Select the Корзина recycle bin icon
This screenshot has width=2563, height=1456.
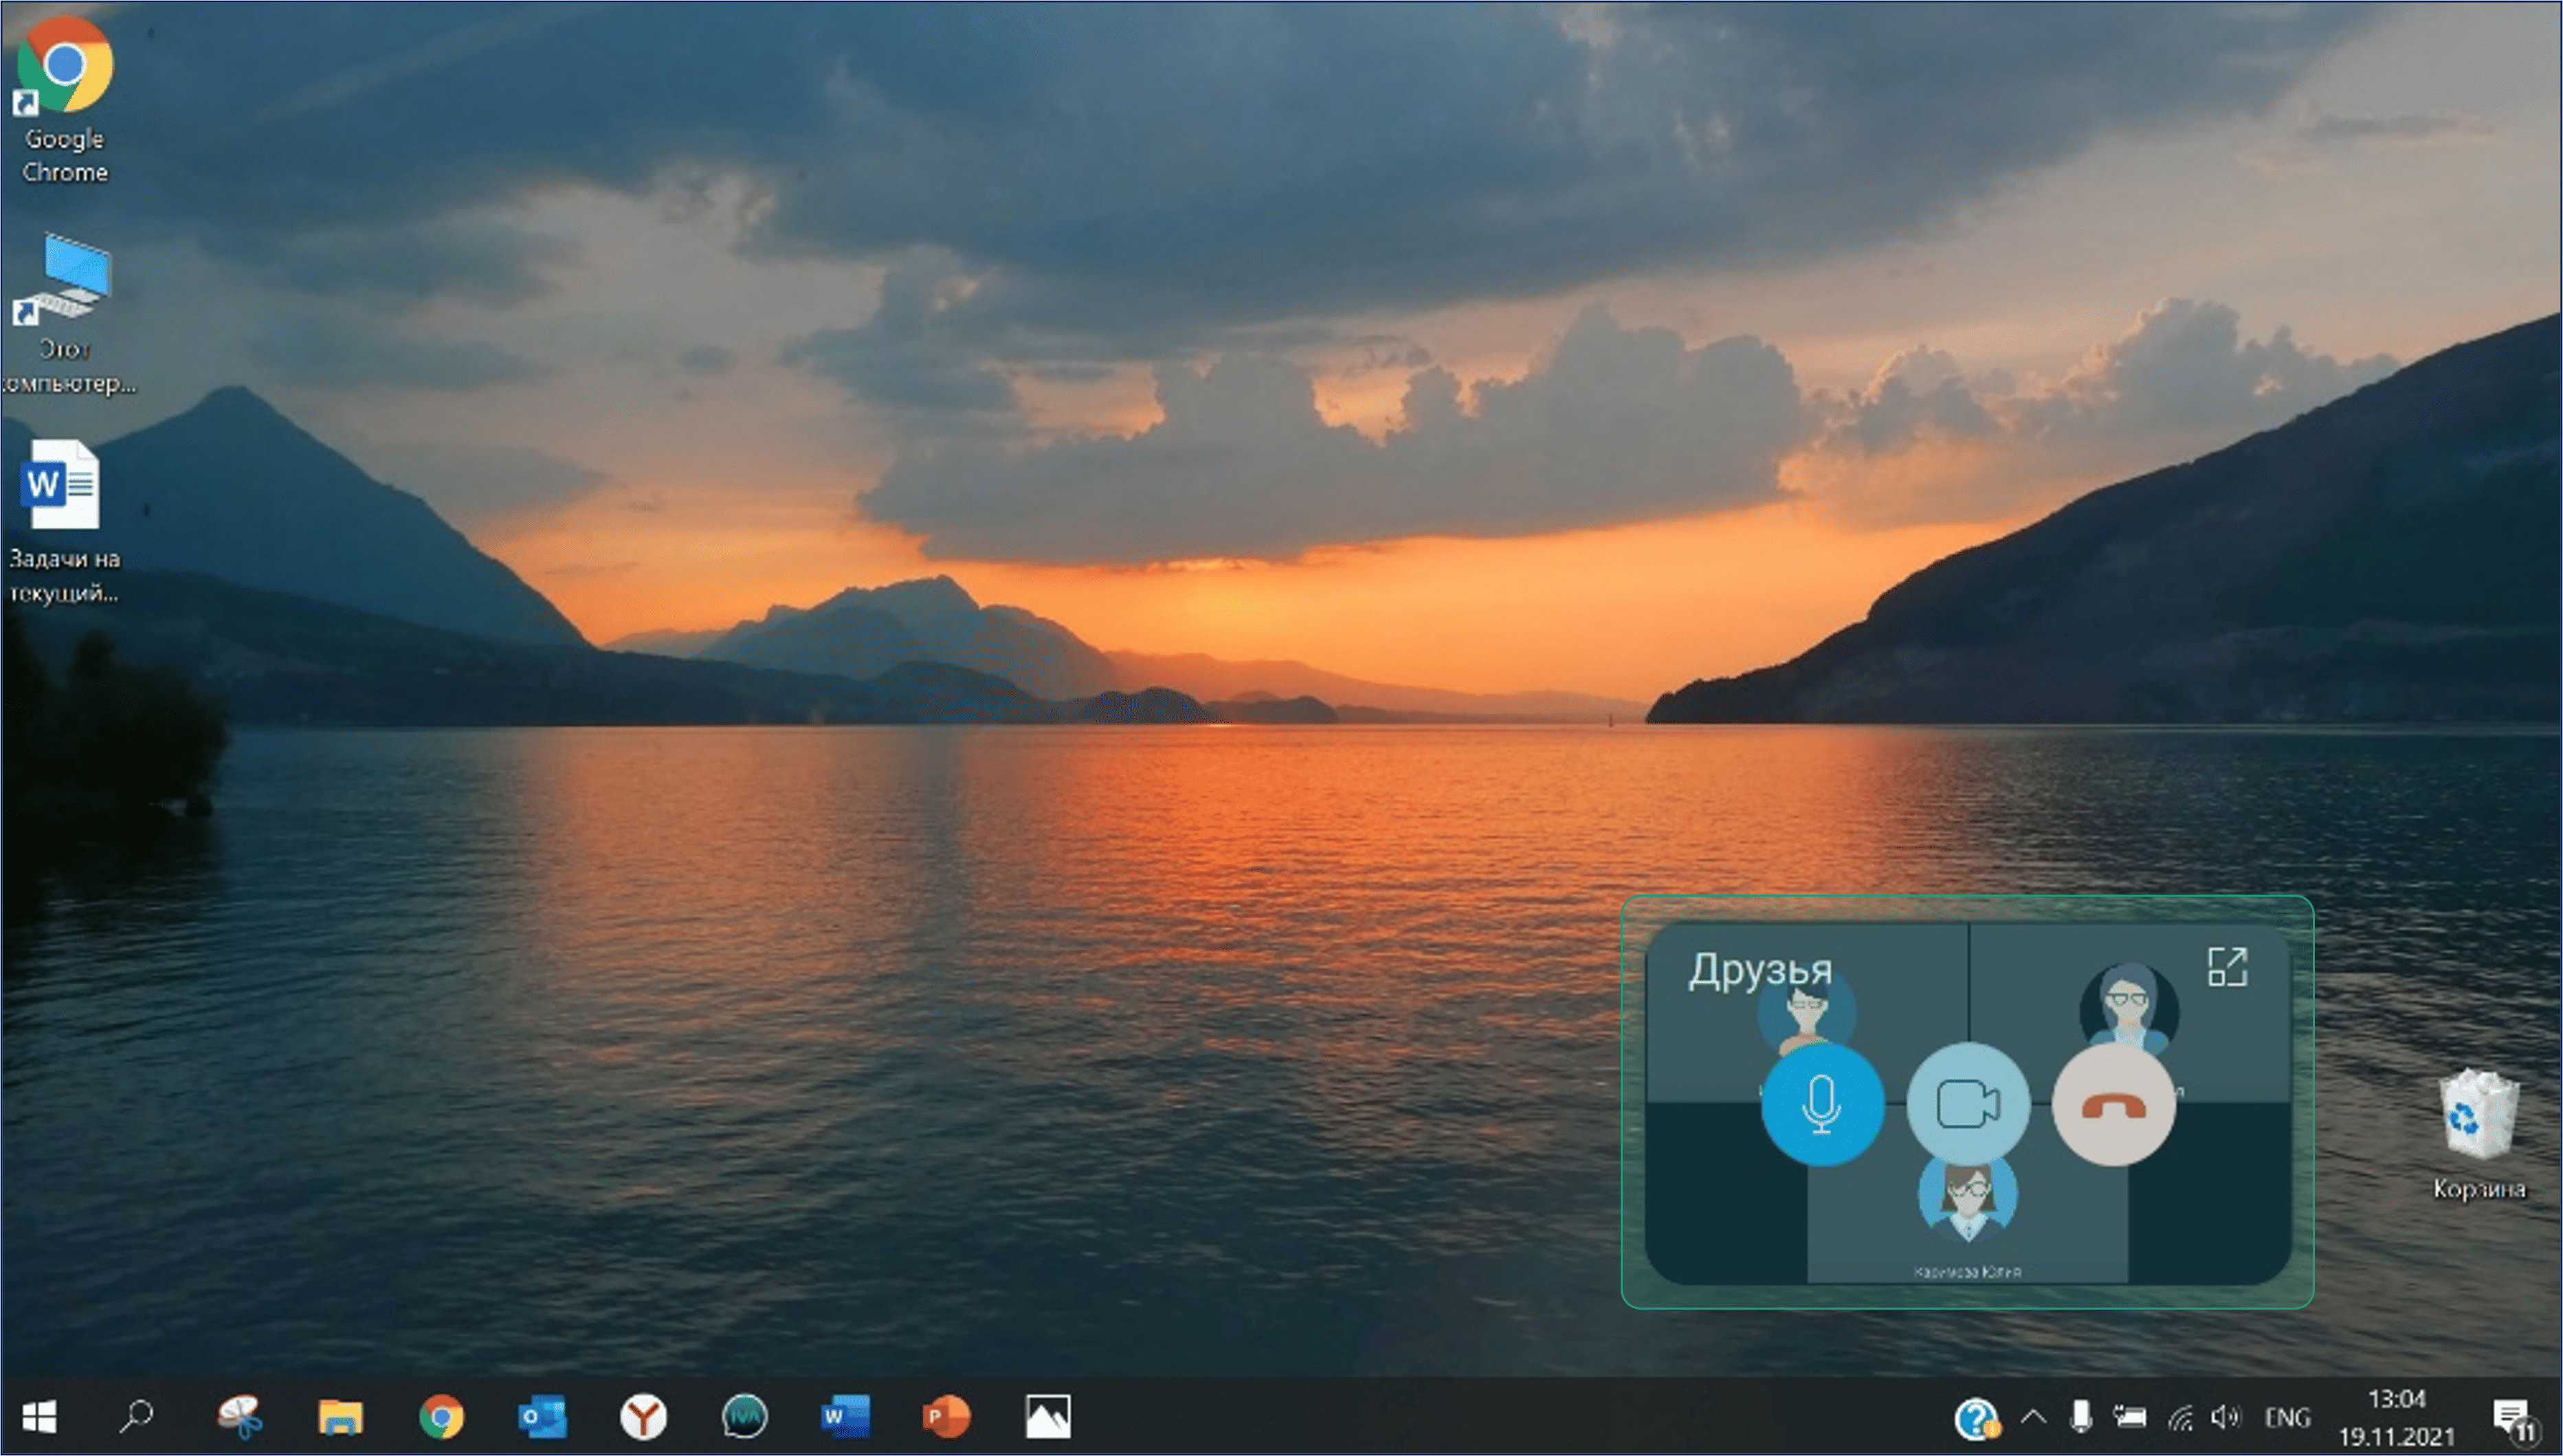pyautogui.click(x=2478, y=1115)
